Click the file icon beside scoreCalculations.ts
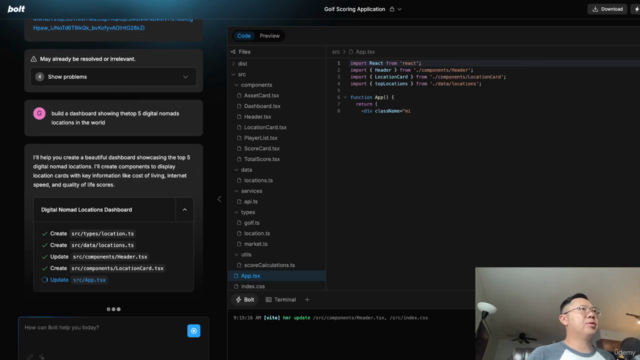640x360 pixels. tap(239, 265)
